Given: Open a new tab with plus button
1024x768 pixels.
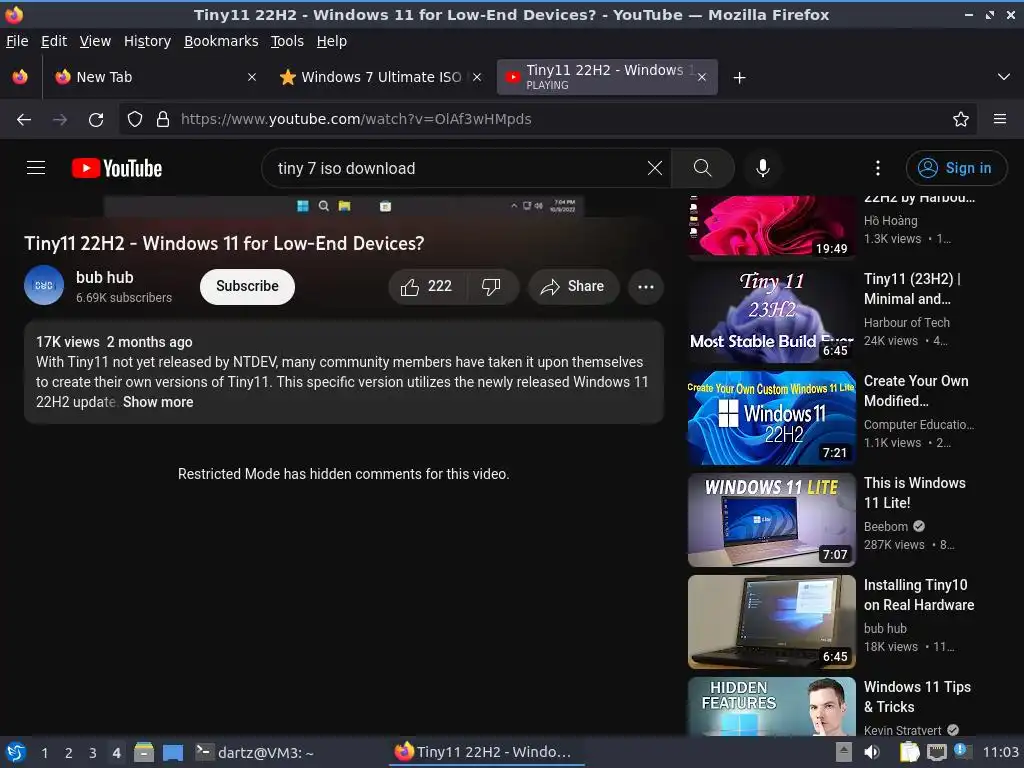Looking at the screenshot, I should [739, 78].
